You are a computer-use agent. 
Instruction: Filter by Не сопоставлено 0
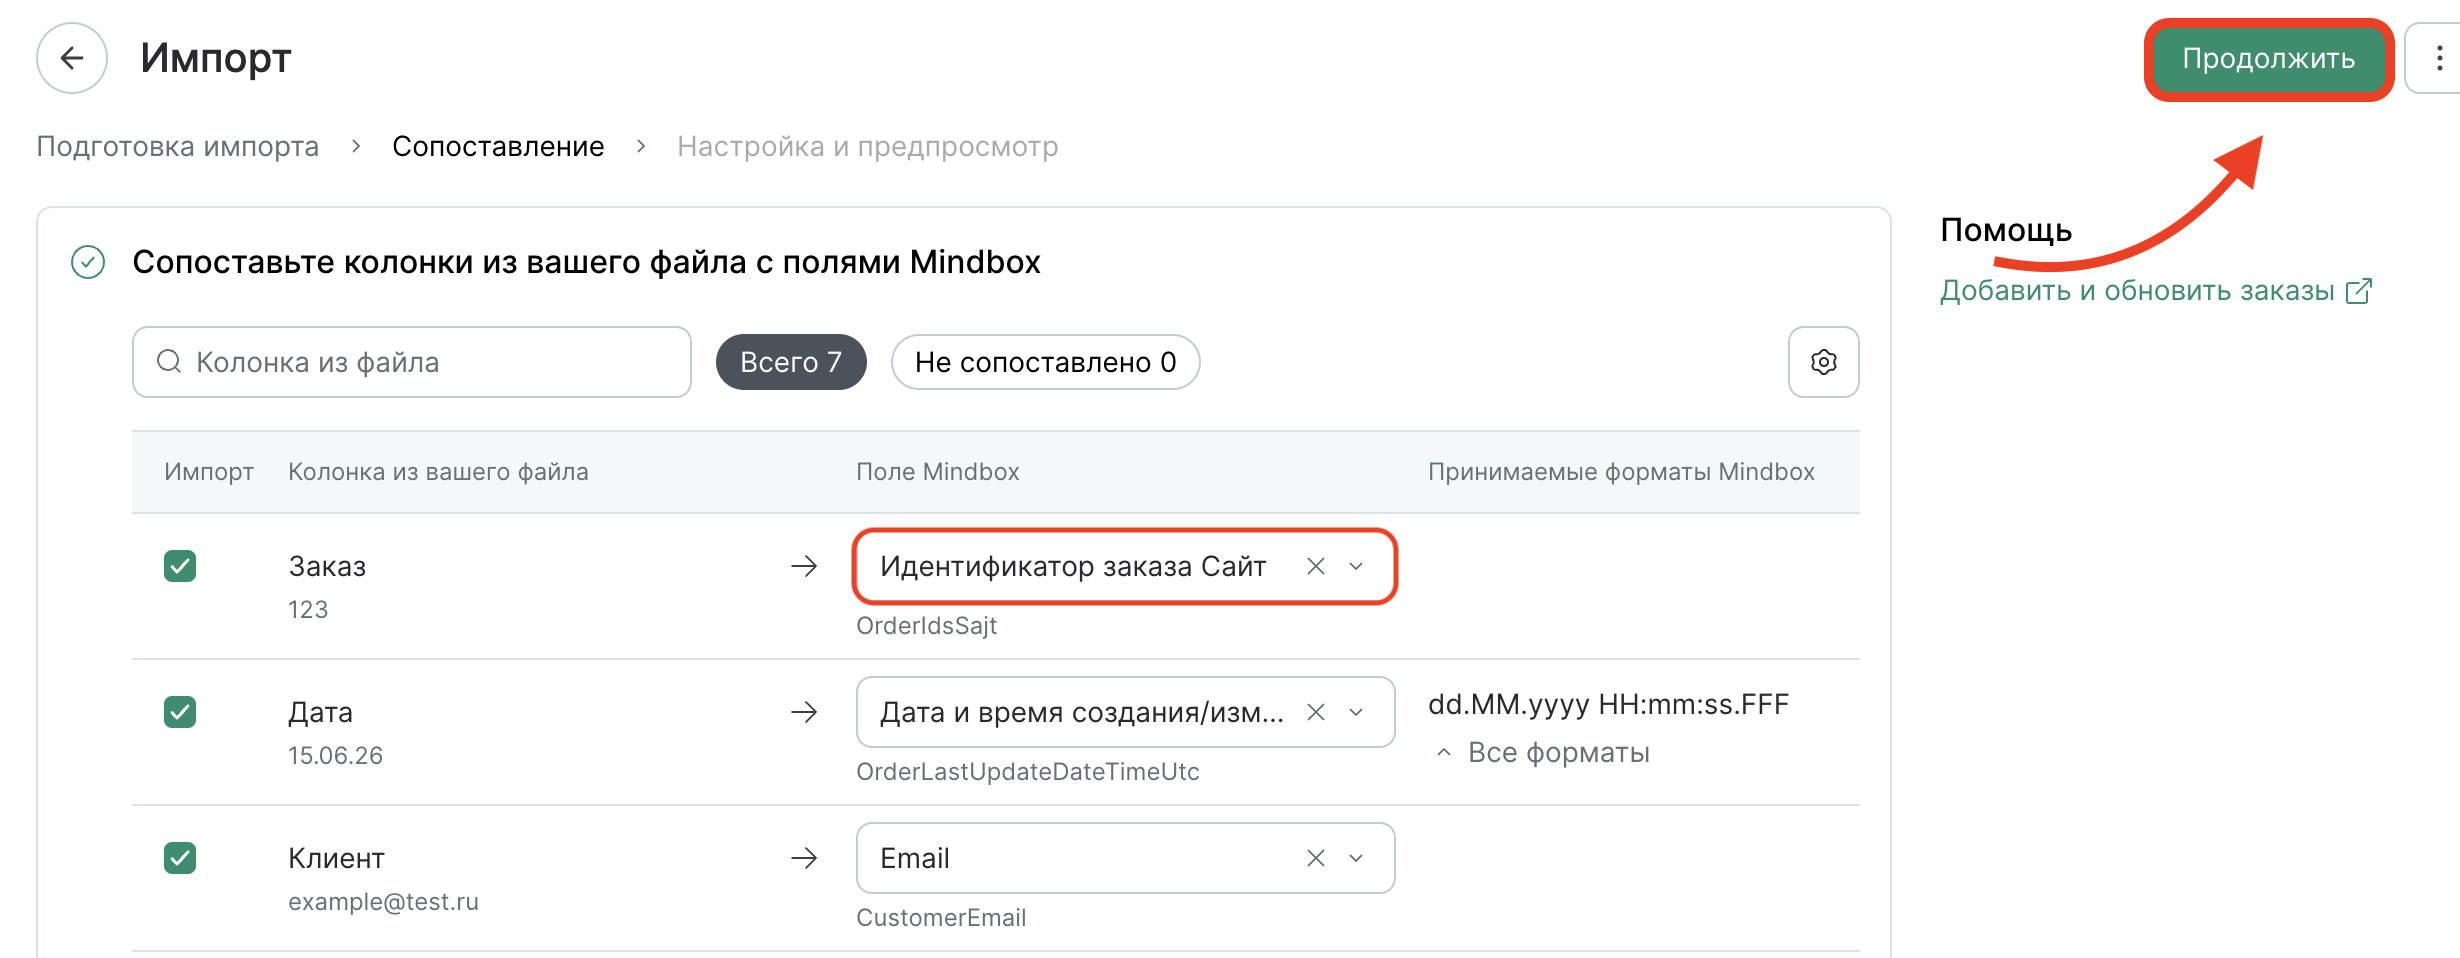(x=1045, y=362)
